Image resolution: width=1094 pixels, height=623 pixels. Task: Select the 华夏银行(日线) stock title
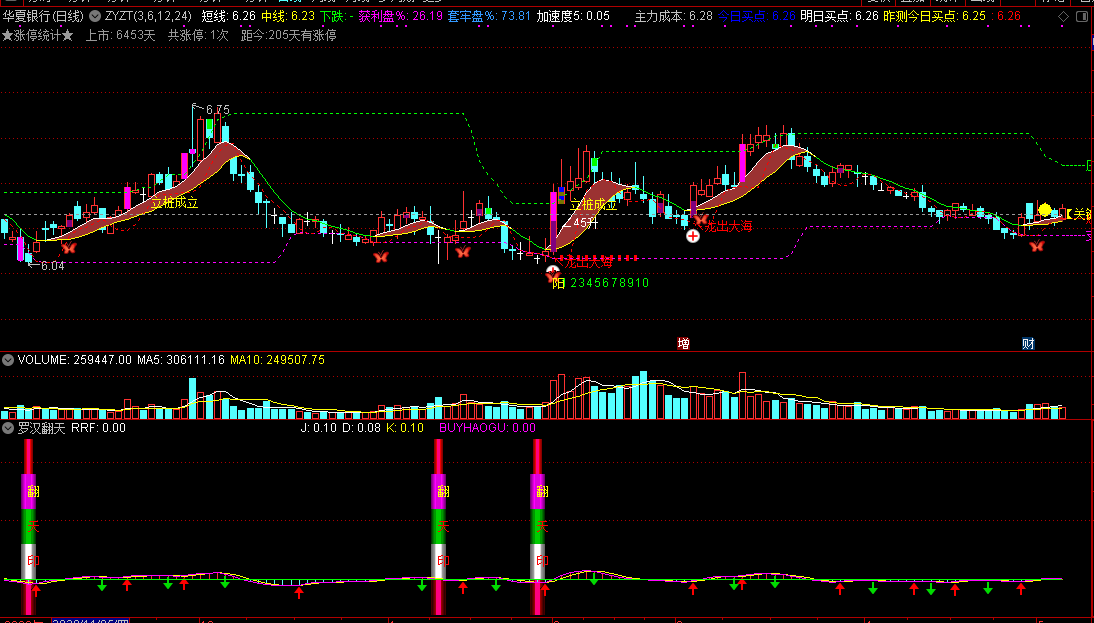click(x=43, y=16)
